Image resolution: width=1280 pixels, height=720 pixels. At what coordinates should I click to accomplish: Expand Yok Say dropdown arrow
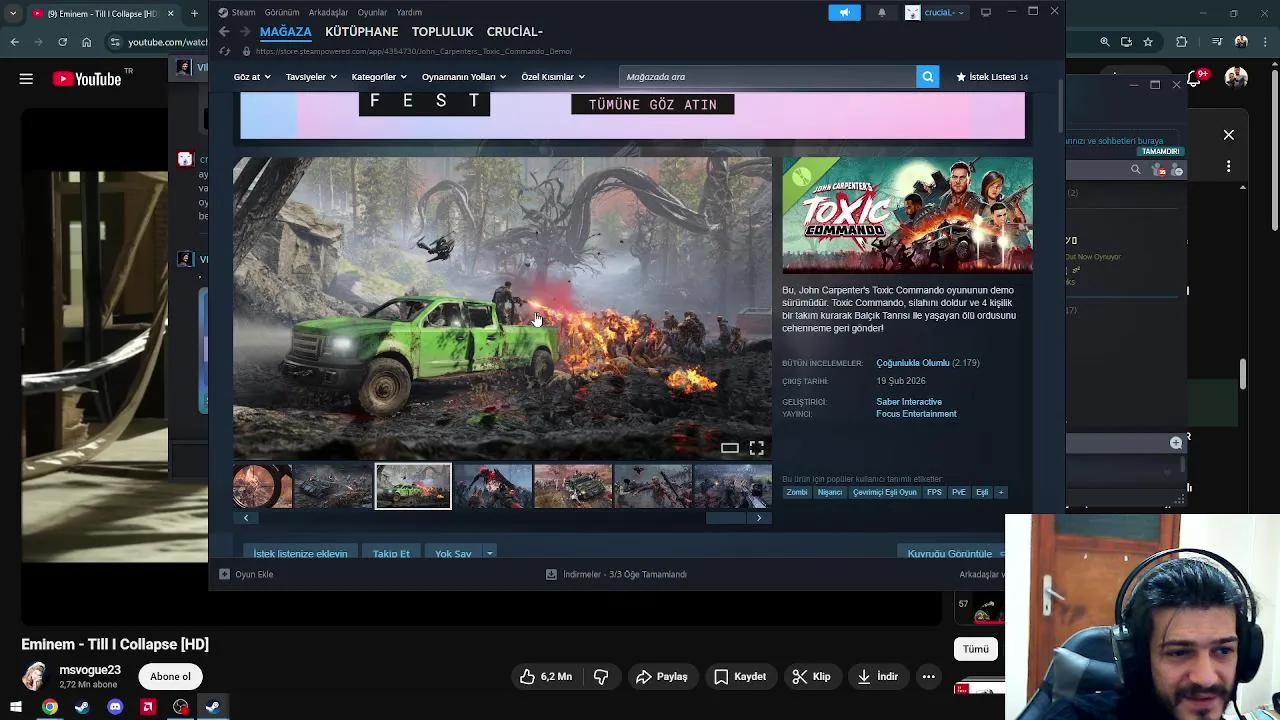(489, 553)
